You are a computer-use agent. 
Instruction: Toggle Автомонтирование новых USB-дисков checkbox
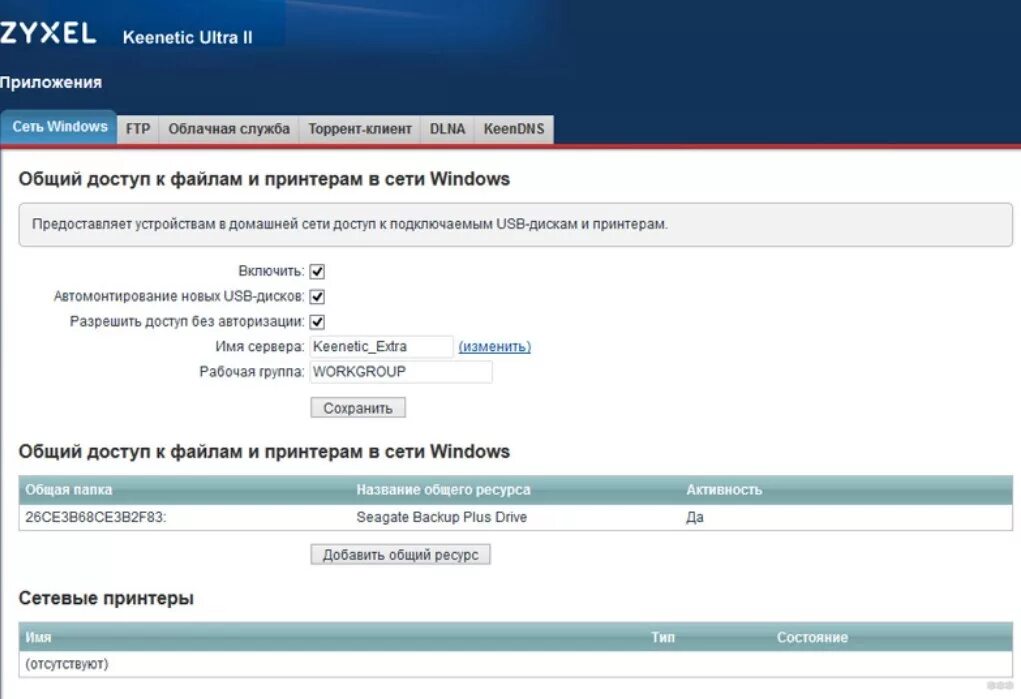point(317,297)
